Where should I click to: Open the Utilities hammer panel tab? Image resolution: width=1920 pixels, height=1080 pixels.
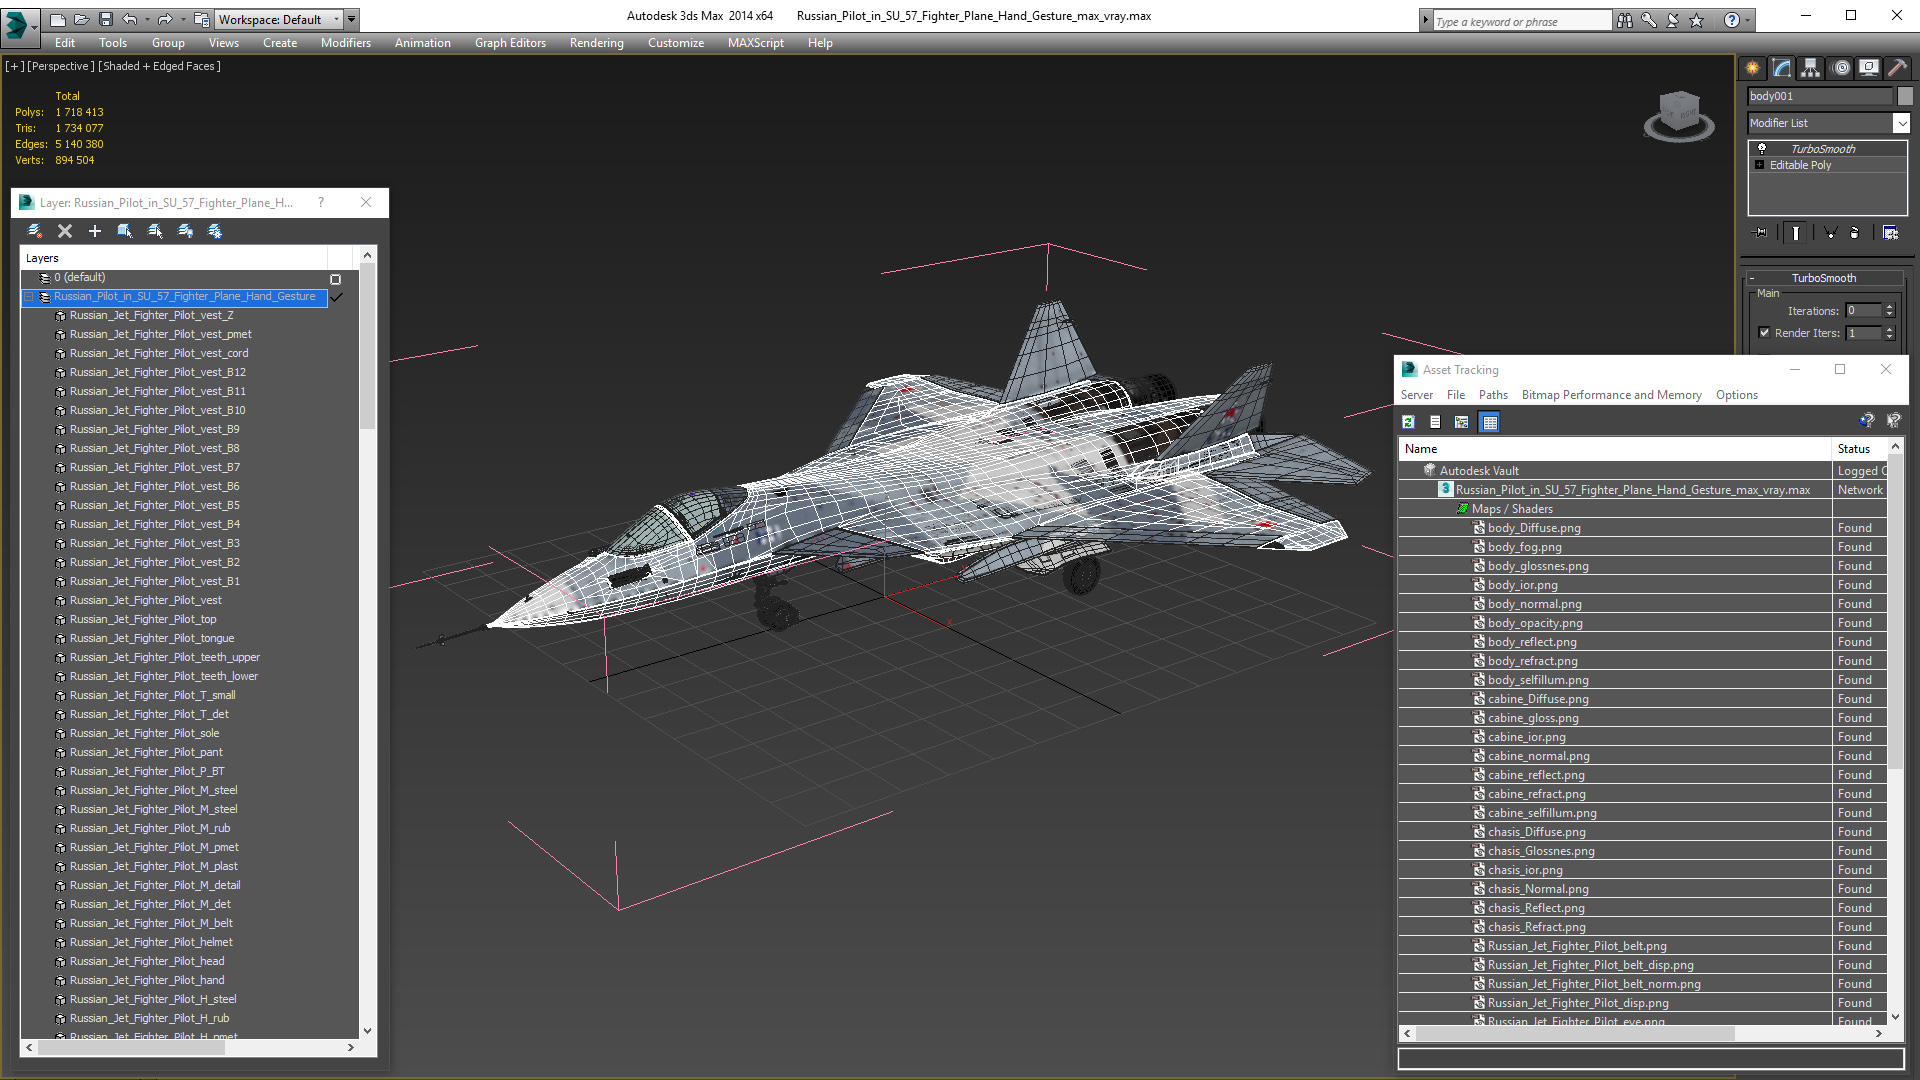tap(1897, 68)
